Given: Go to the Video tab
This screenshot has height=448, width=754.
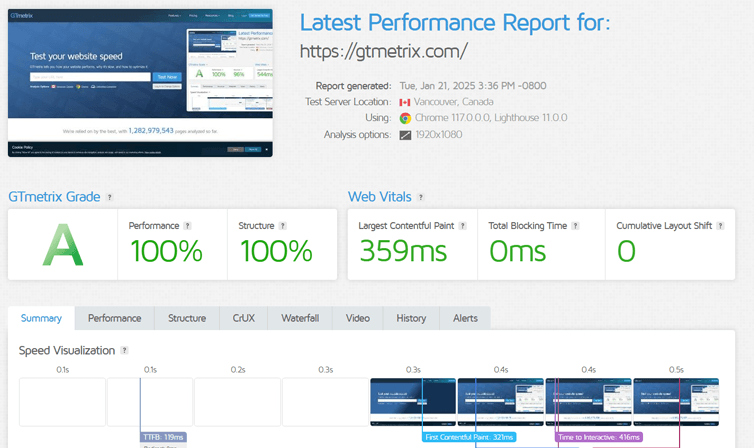Looking at the screenshot, I should coord(357,318).
